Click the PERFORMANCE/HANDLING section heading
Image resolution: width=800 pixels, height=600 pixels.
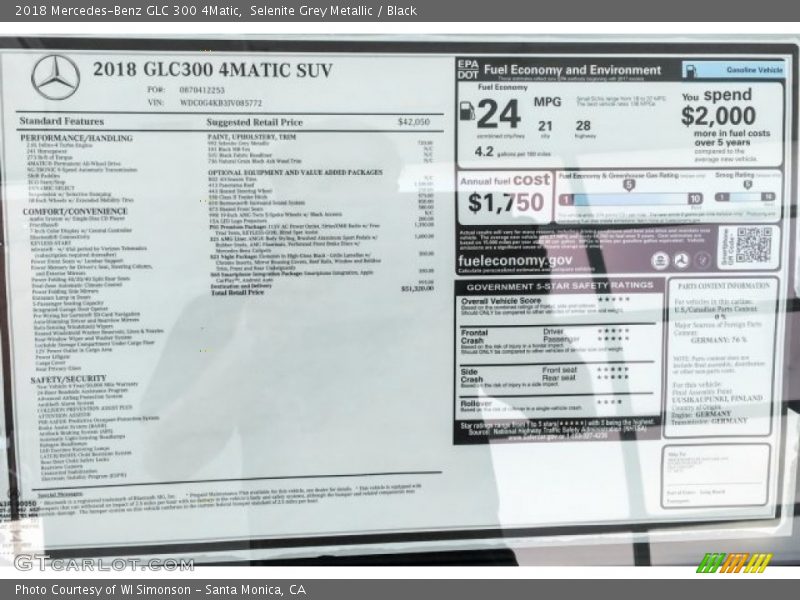point(76,138)
